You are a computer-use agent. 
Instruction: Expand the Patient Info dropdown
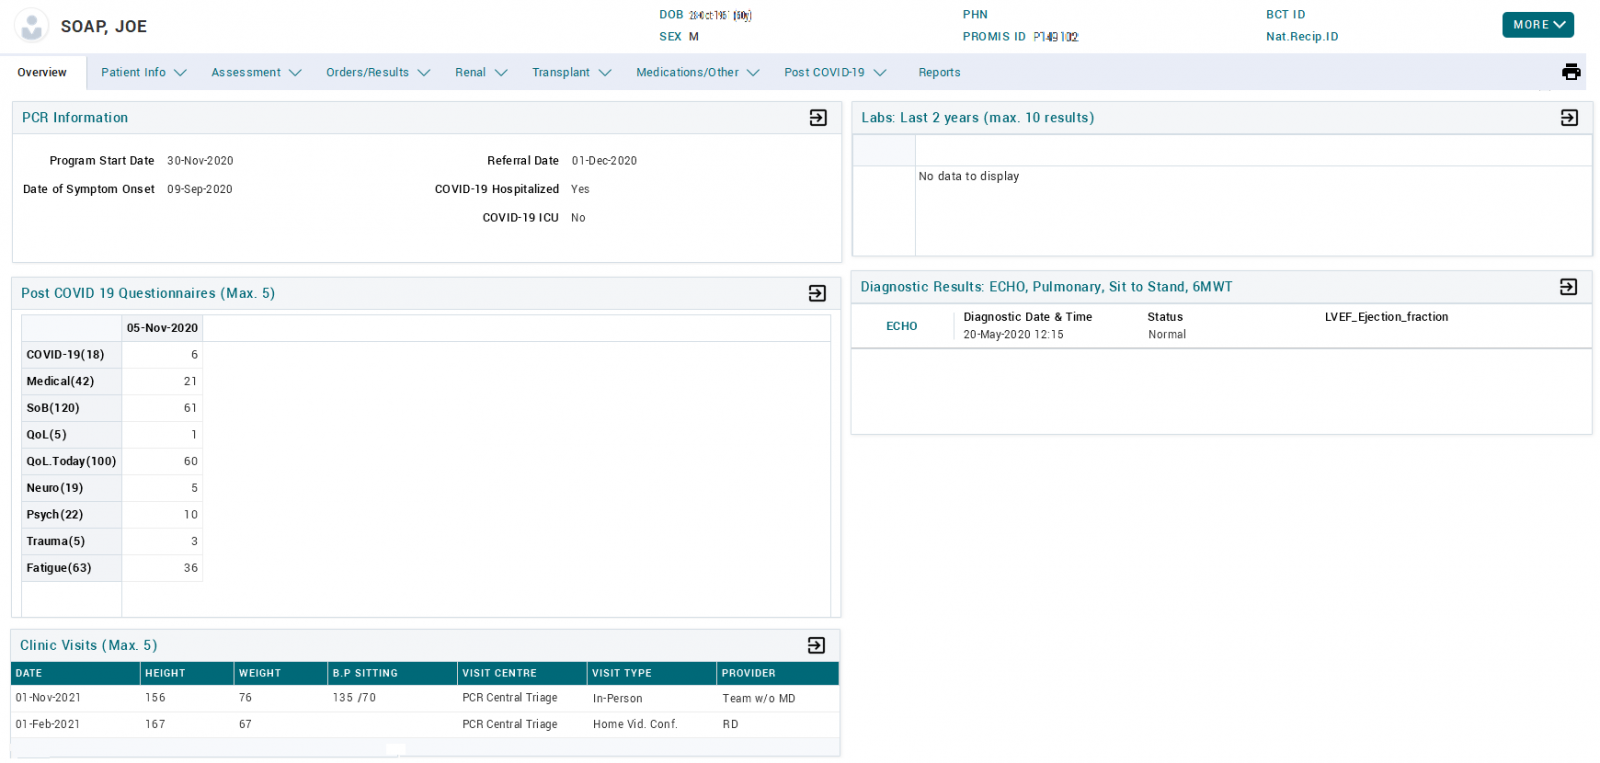[x=143, y=73]
